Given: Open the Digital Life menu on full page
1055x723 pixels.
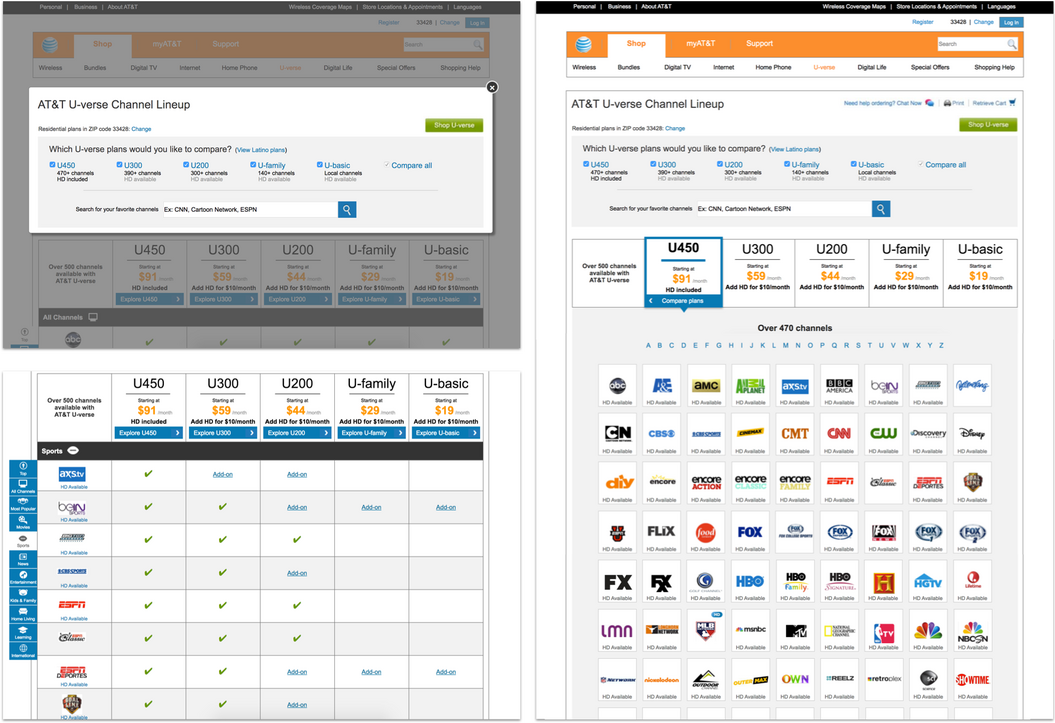Looking at the screenshot, I should (872, 68).
